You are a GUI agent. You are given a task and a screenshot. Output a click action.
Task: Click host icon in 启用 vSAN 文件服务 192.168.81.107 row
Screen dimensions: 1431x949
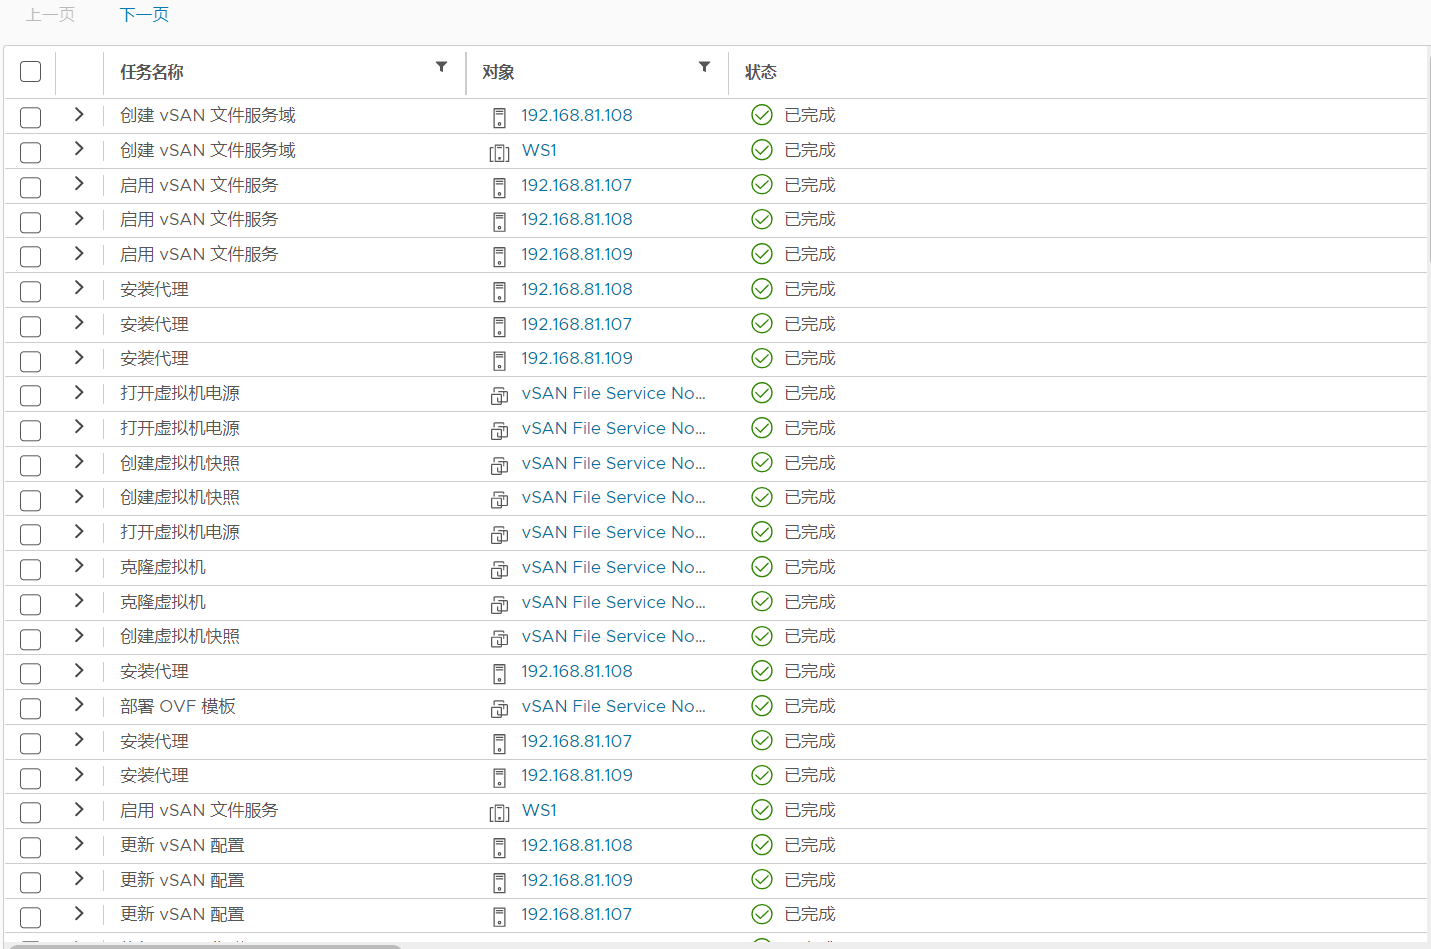pyautogui.click(x=499, y=187)
